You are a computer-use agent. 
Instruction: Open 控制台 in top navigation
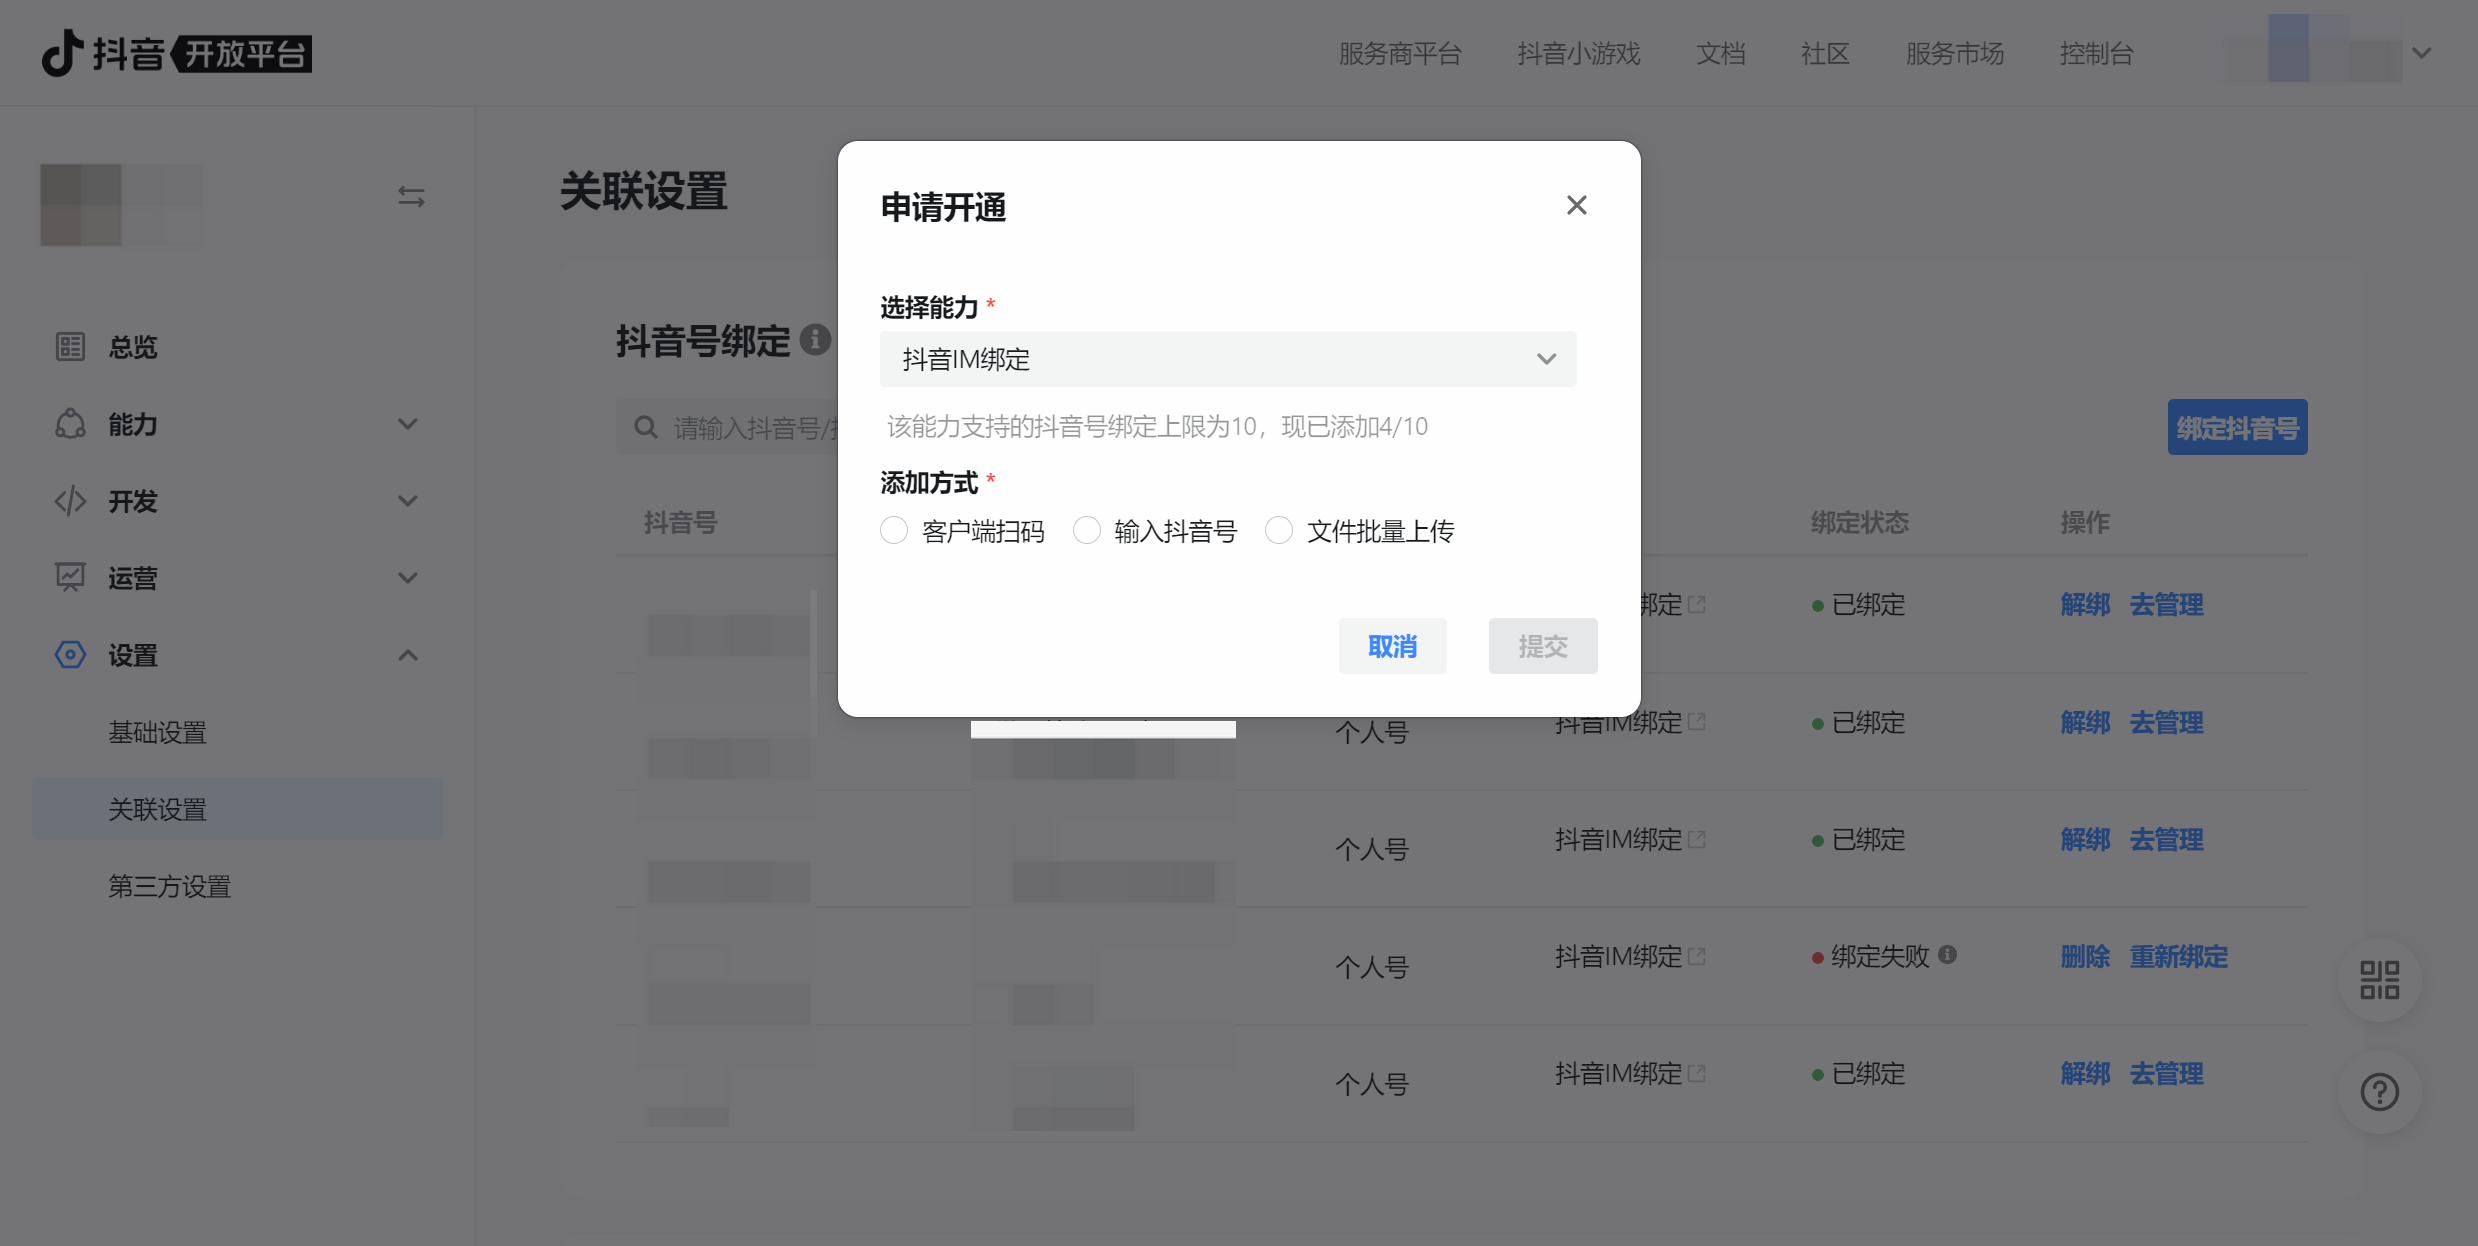point(2097,53)
